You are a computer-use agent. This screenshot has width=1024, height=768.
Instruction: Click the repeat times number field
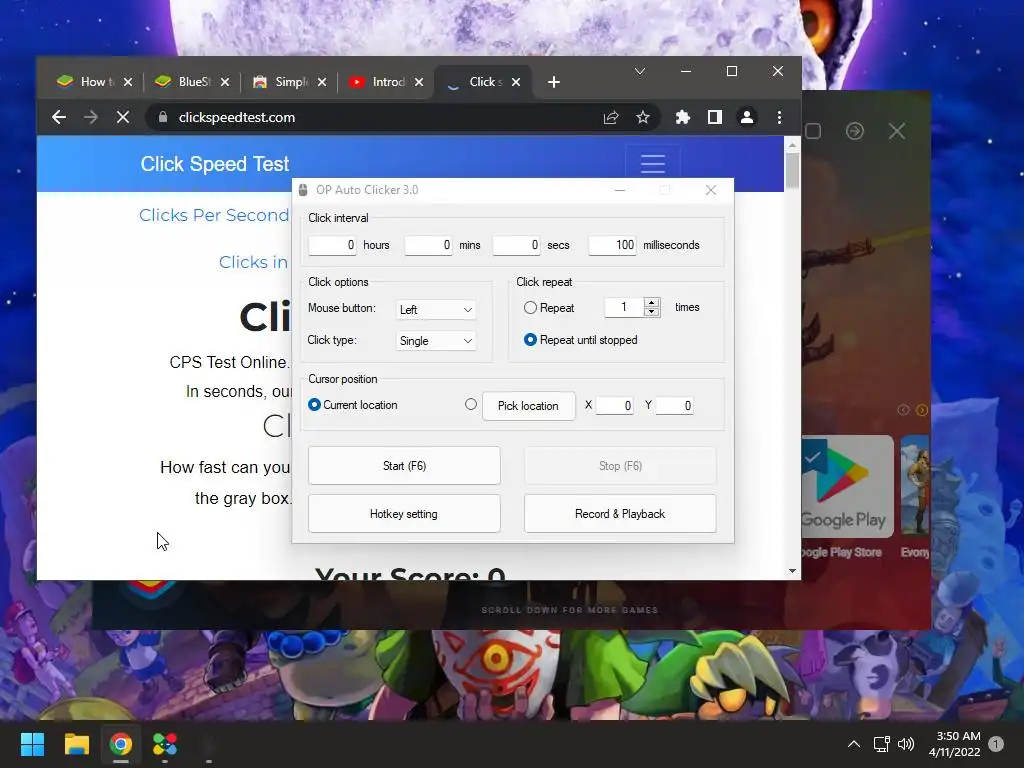(x=624, y=307)
